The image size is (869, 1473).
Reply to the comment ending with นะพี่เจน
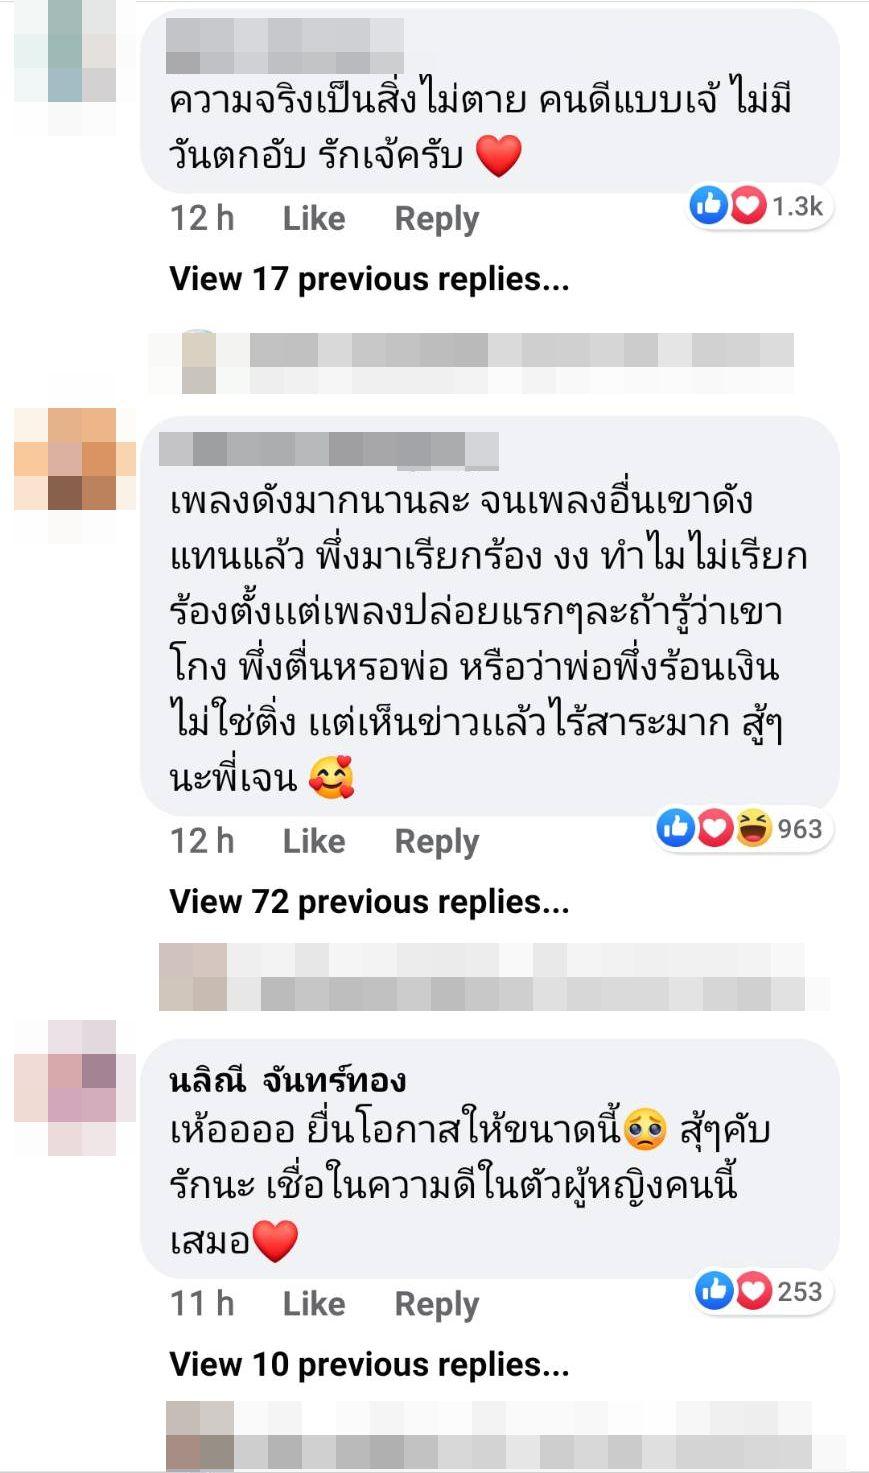(437, 842)
